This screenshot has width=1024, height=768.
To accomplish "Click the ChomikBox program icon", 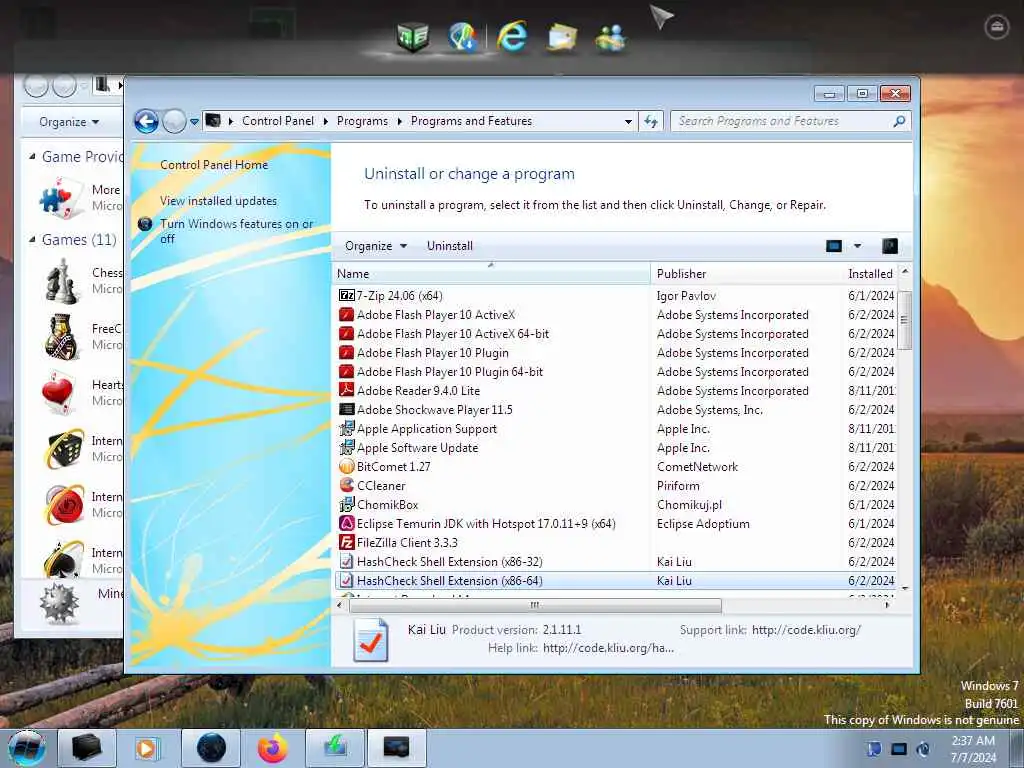I will 346,504.
